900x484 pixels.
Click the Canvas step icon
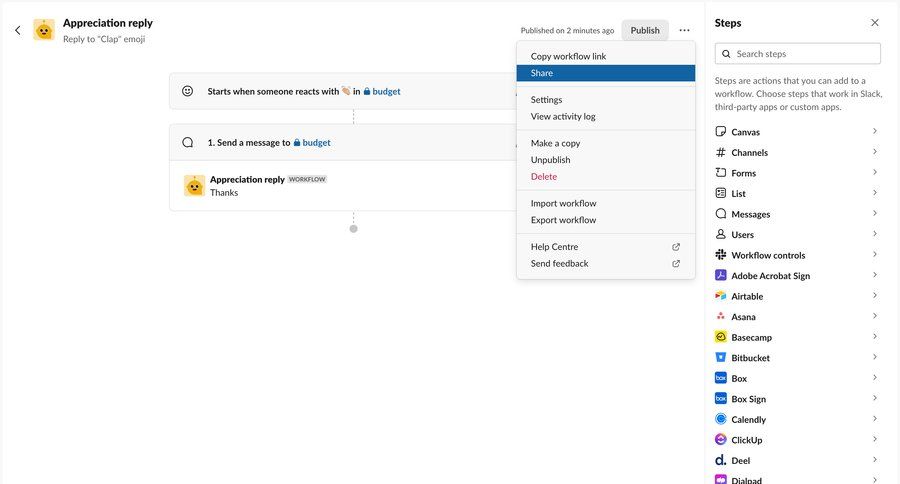pyautogui.click(x=721, y=131)
